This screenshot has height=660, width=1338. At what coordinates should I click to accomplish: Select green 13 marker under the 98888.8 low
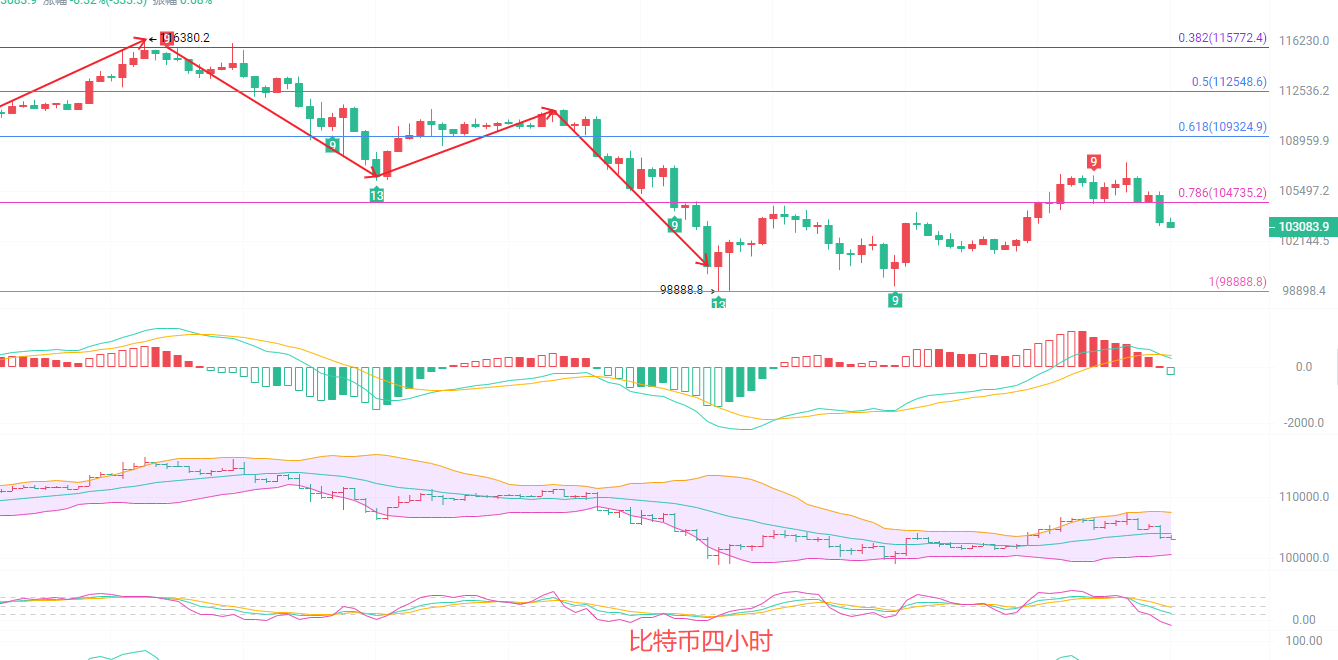point(718,303)
